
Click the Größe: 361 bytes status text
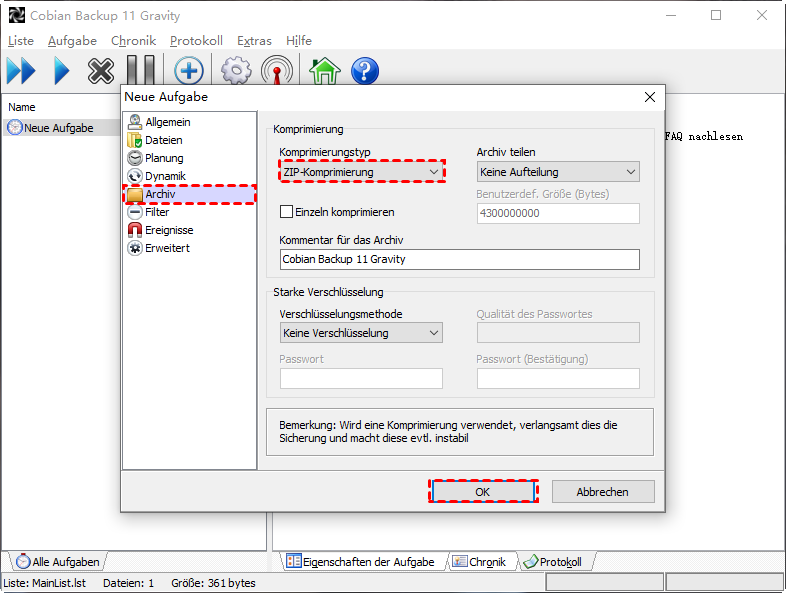point(213,583)
